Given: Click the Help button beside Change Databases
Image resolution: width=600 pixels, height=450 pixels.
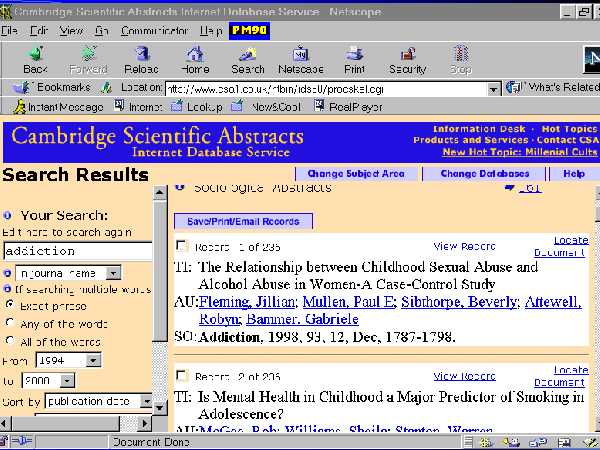Looking at the screenshot, I should coord(574,174).
